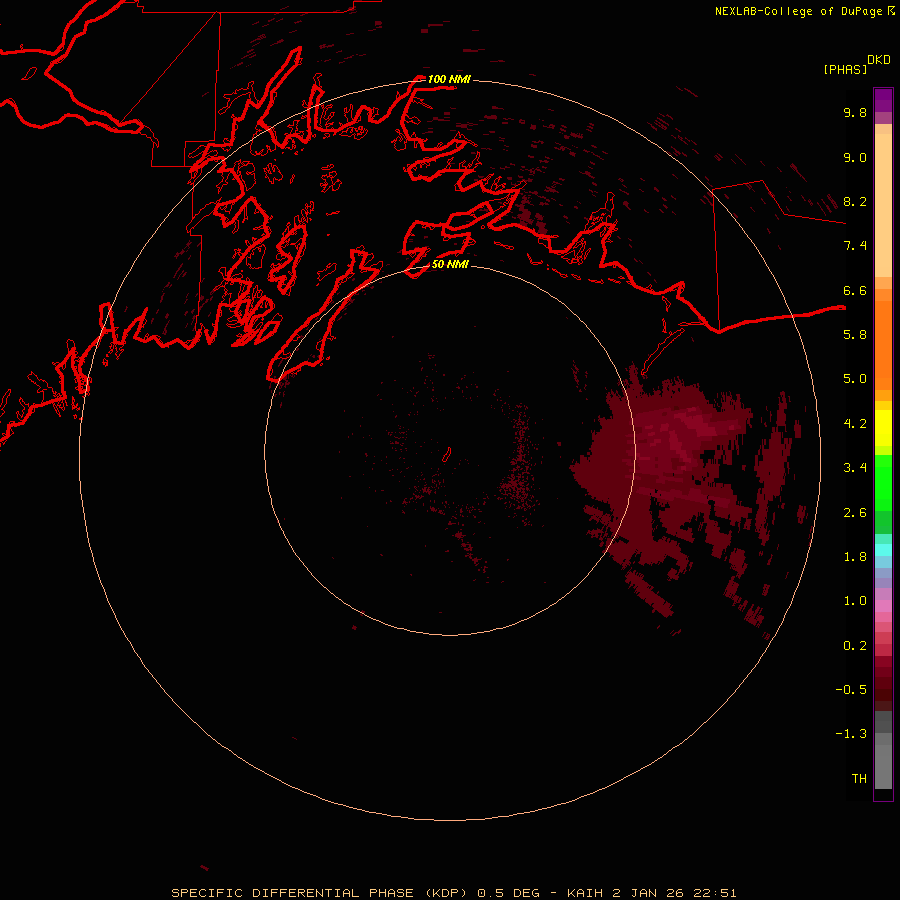Click the TH threshold label on scale

[859, 779]
